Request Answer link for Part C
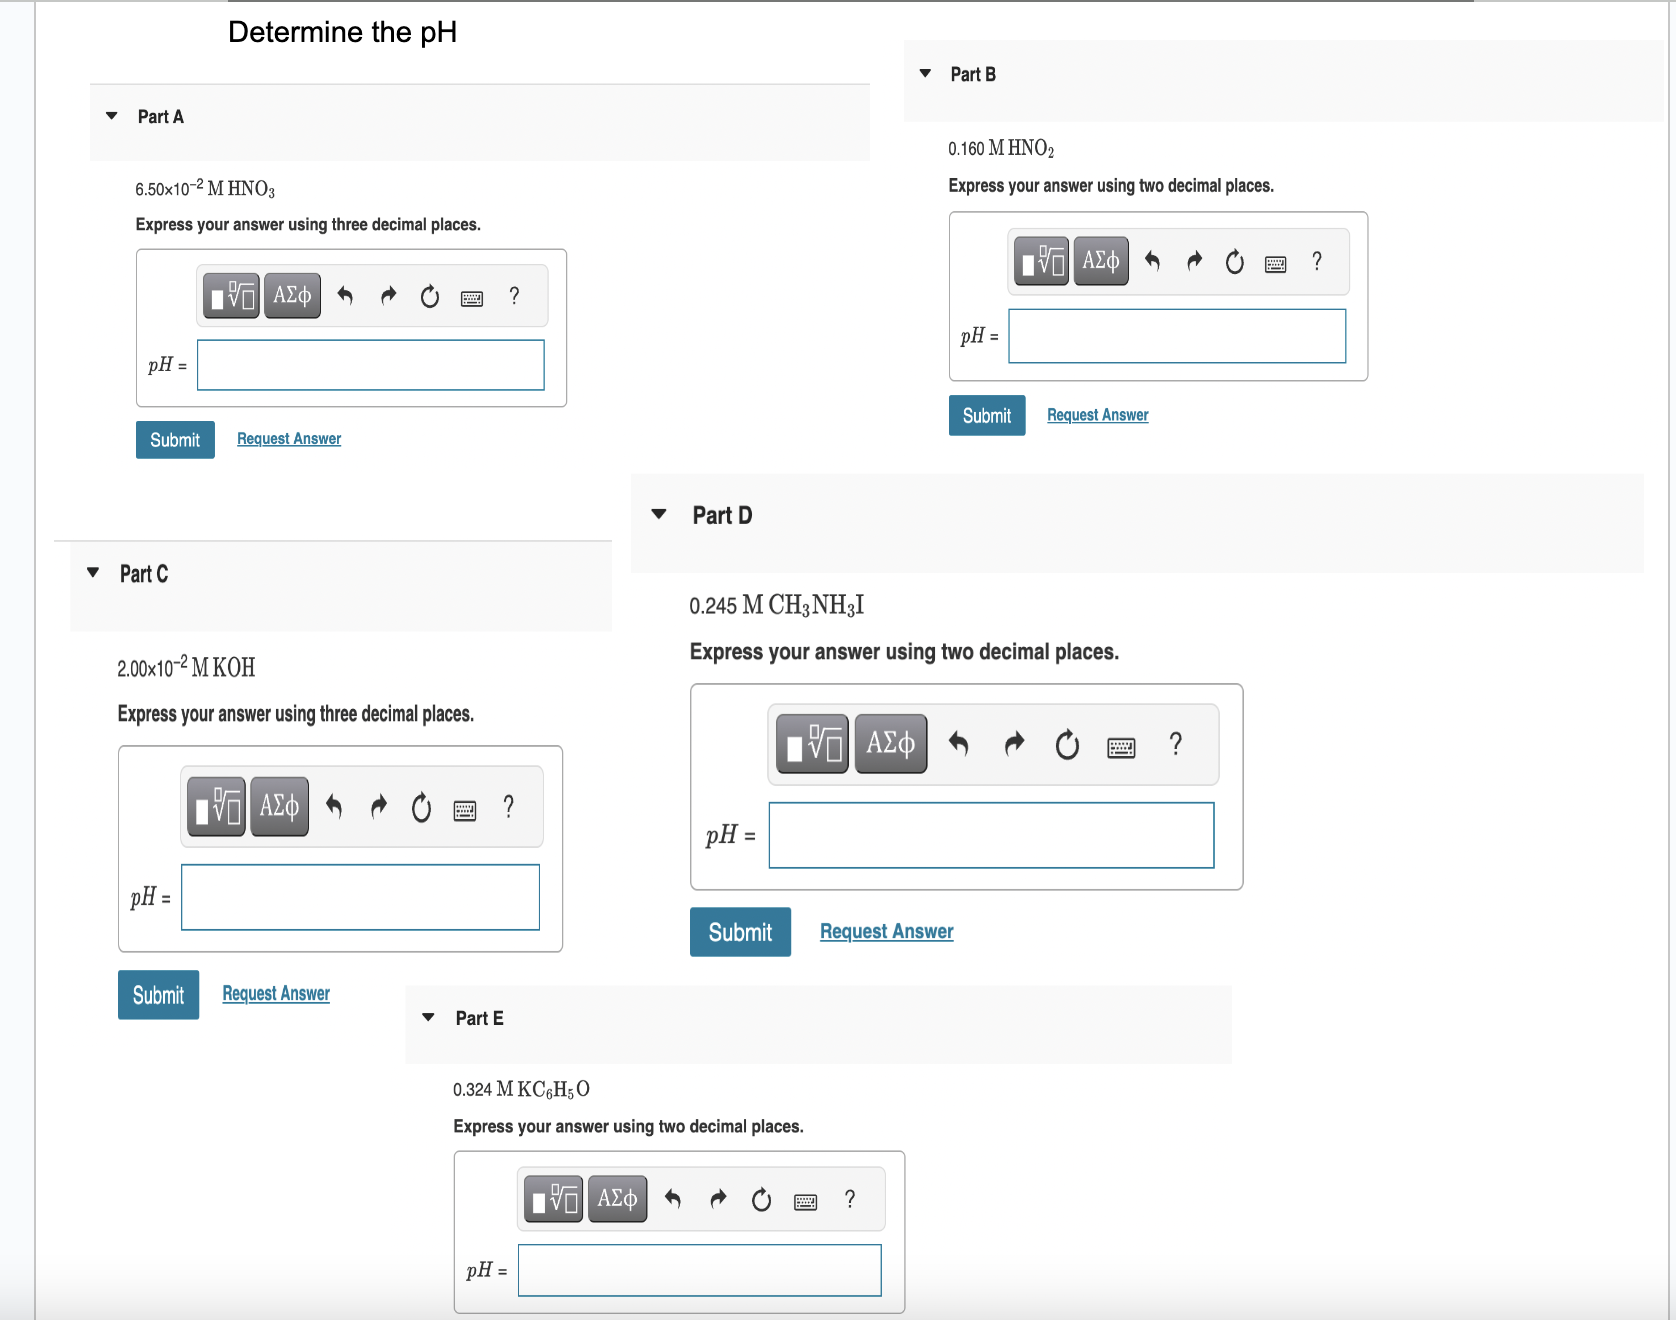The image size is (1676, 1320). (x=276, y=993)
